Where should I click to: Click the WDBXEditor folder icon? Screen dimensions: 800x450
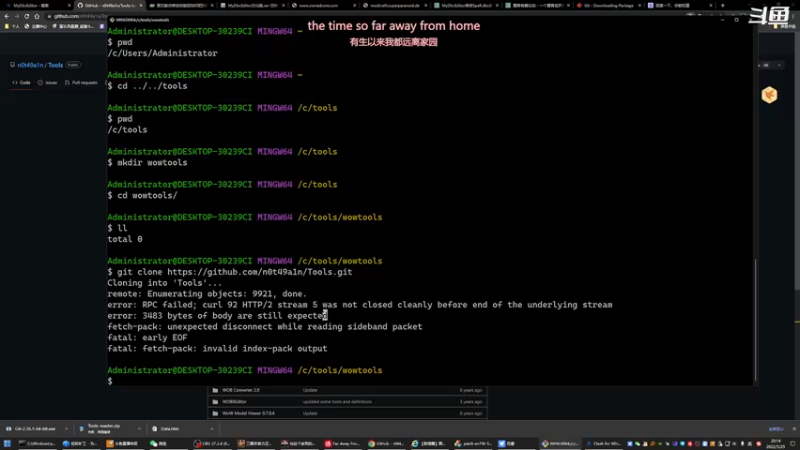pos(215,402)
